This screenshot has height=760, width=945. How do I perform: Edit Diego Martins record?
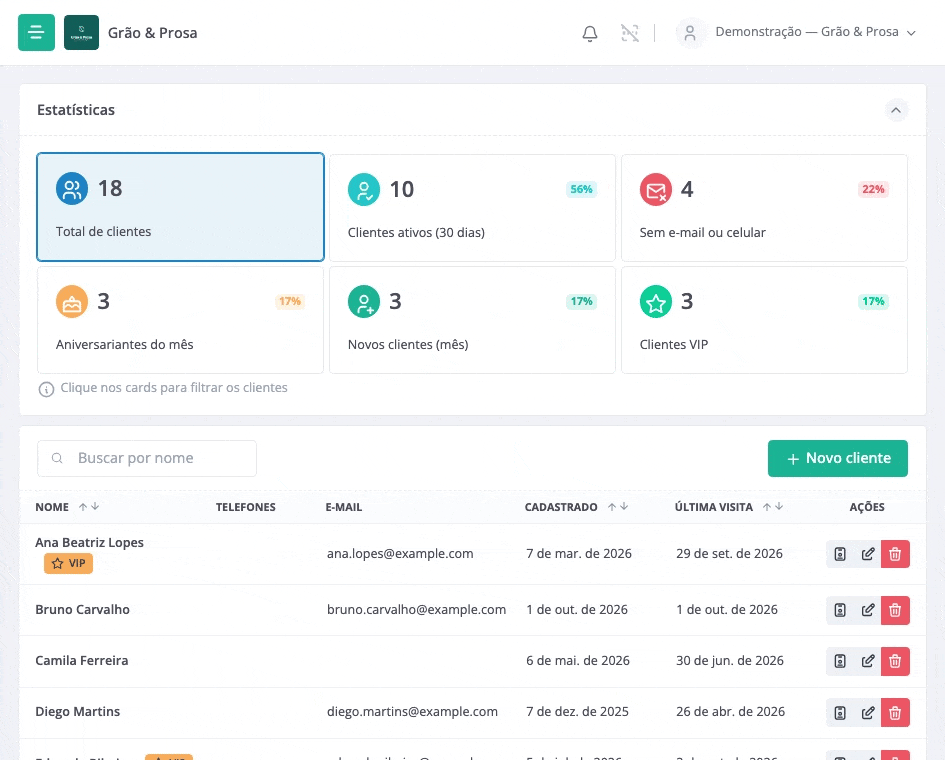[x=867, y=713]
